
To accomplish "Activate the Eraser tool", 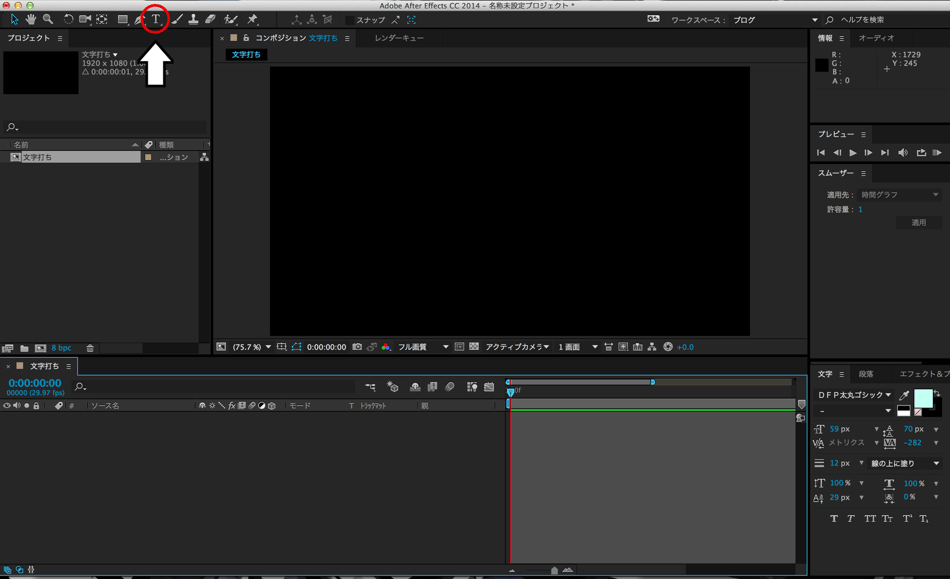I will coord(210,19).
